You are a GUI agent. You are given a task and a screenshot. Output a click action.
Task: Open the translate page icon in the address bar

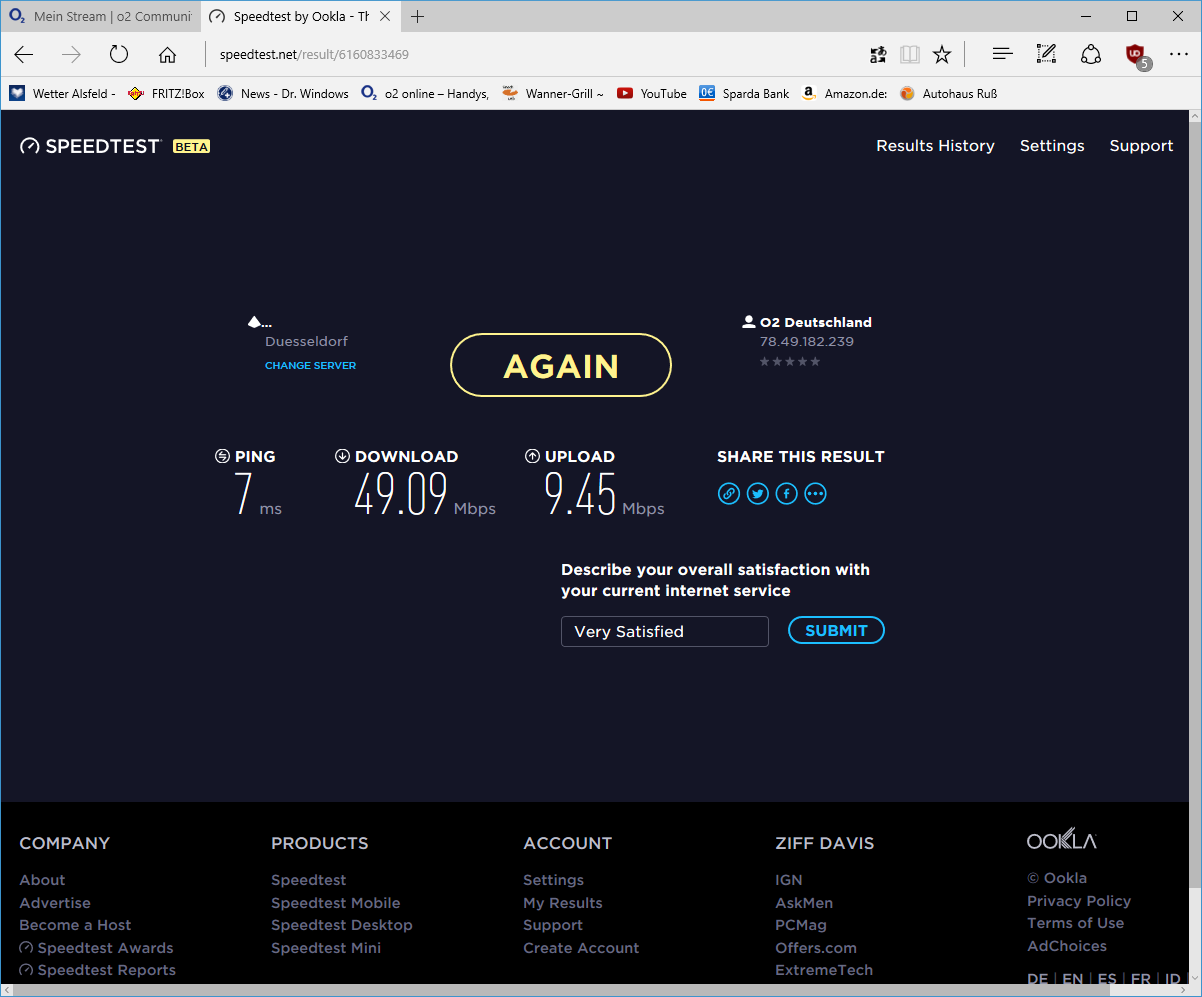coord(878,55)
